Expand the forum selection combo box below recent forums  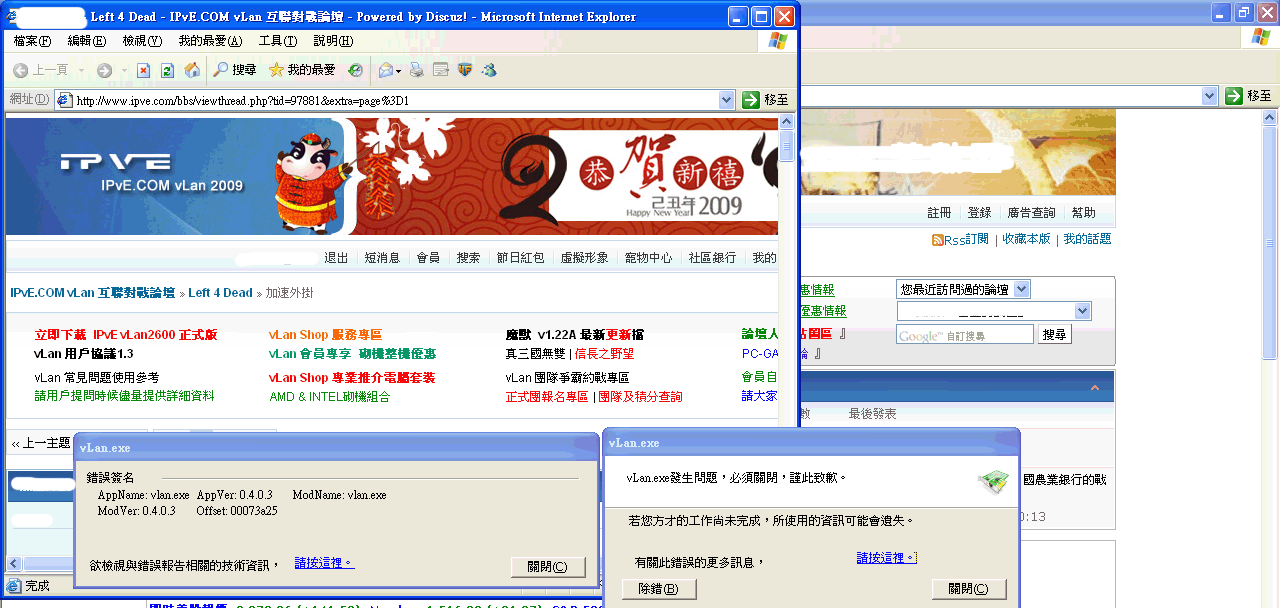pos(1083,310)
